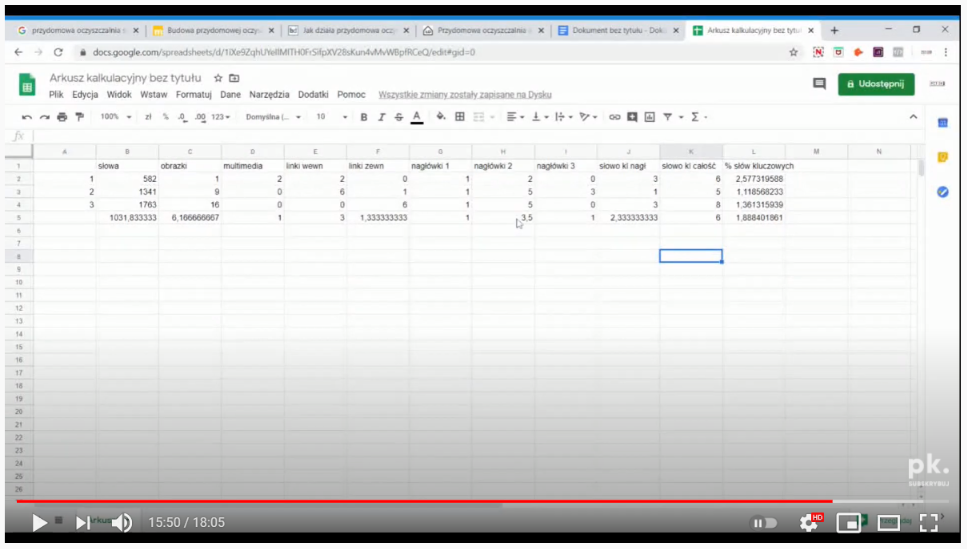Open the font family dropdown

273,117
